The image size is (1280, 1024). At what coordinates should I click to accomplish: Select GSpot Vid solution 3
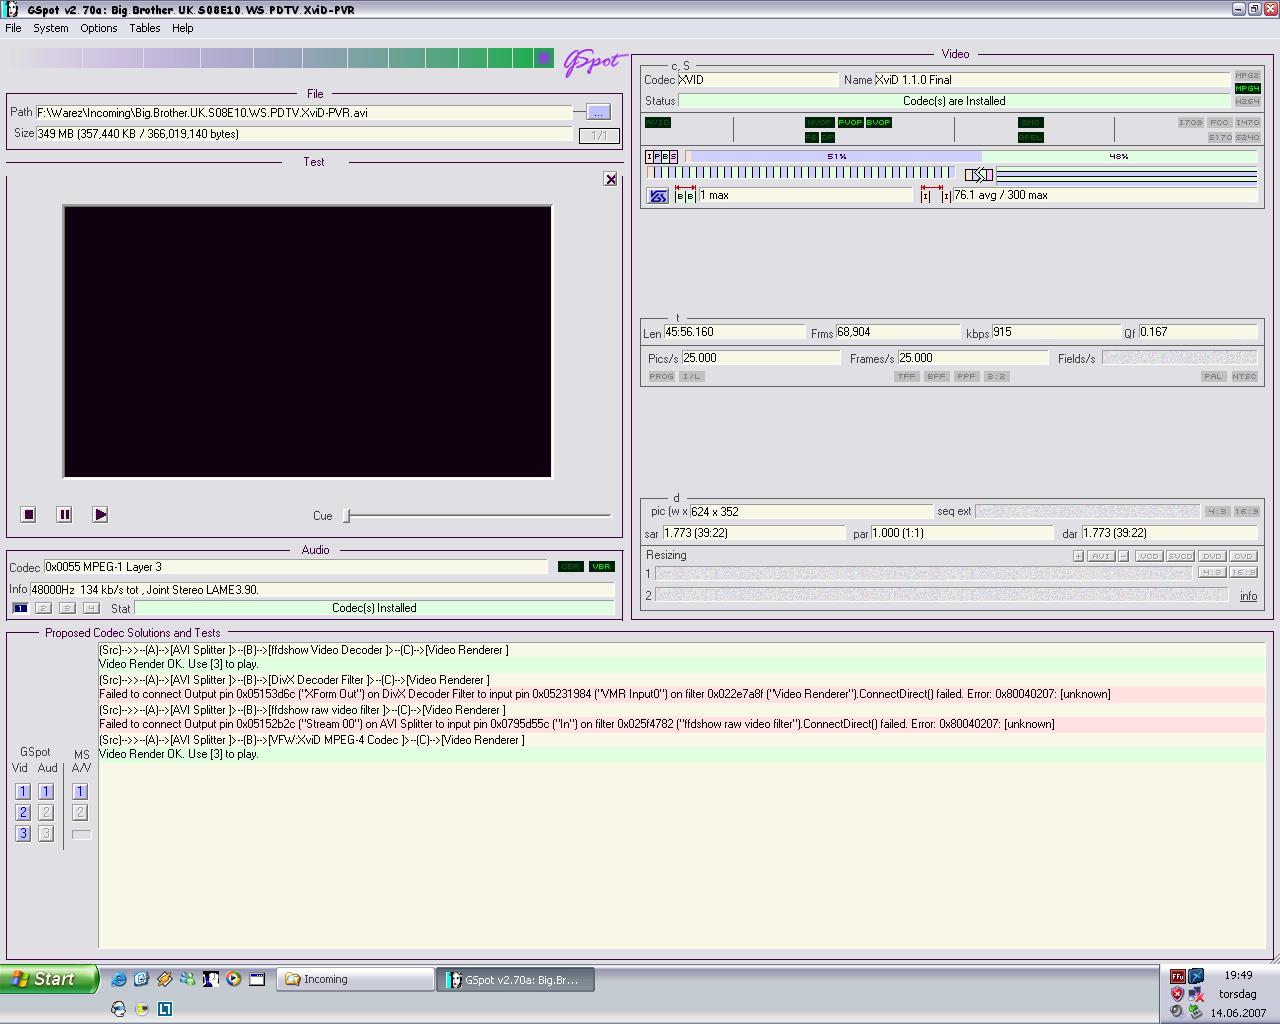(x=23, y=833)
